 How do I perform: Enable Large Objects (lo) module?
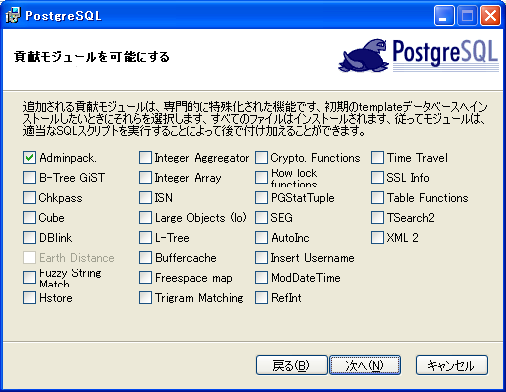pos(145,218)
